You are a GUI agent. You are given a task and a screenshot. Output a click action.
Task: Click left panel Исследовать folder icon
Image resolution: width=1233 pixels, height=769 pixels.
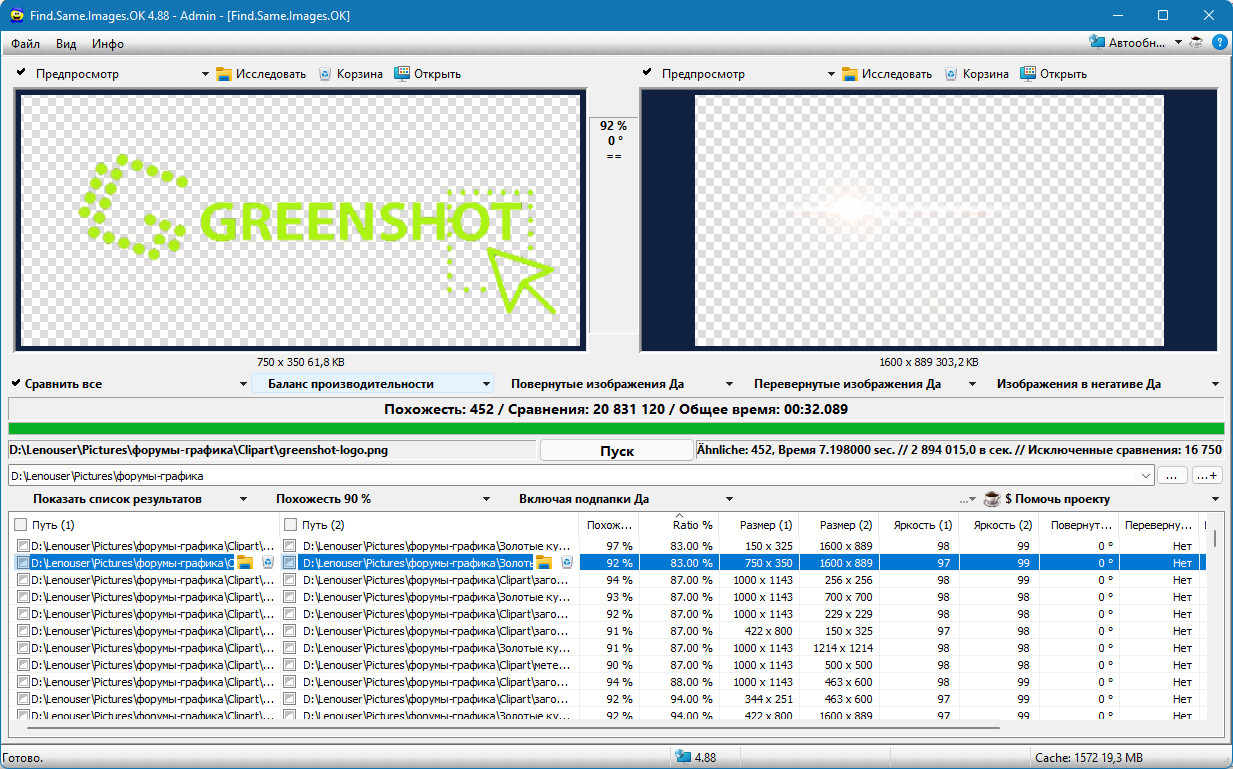point(224,74)
